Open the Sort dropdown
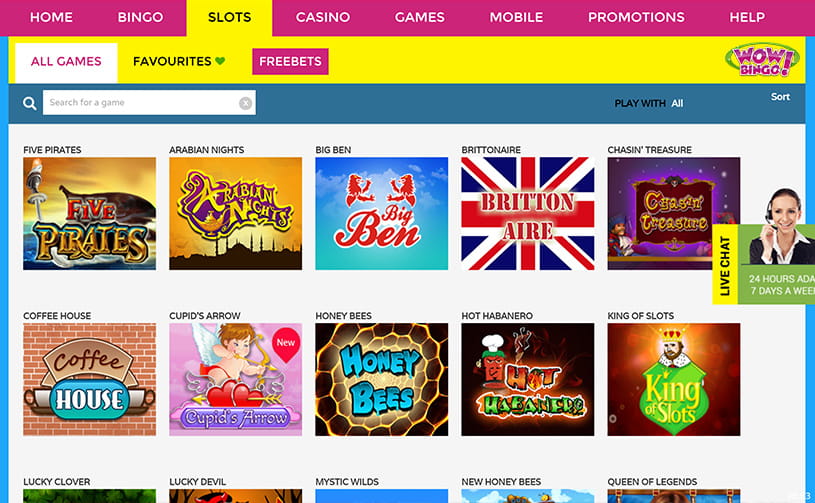Screen dimensions: 815x503 pyautogui.click(x=780, y=97)
